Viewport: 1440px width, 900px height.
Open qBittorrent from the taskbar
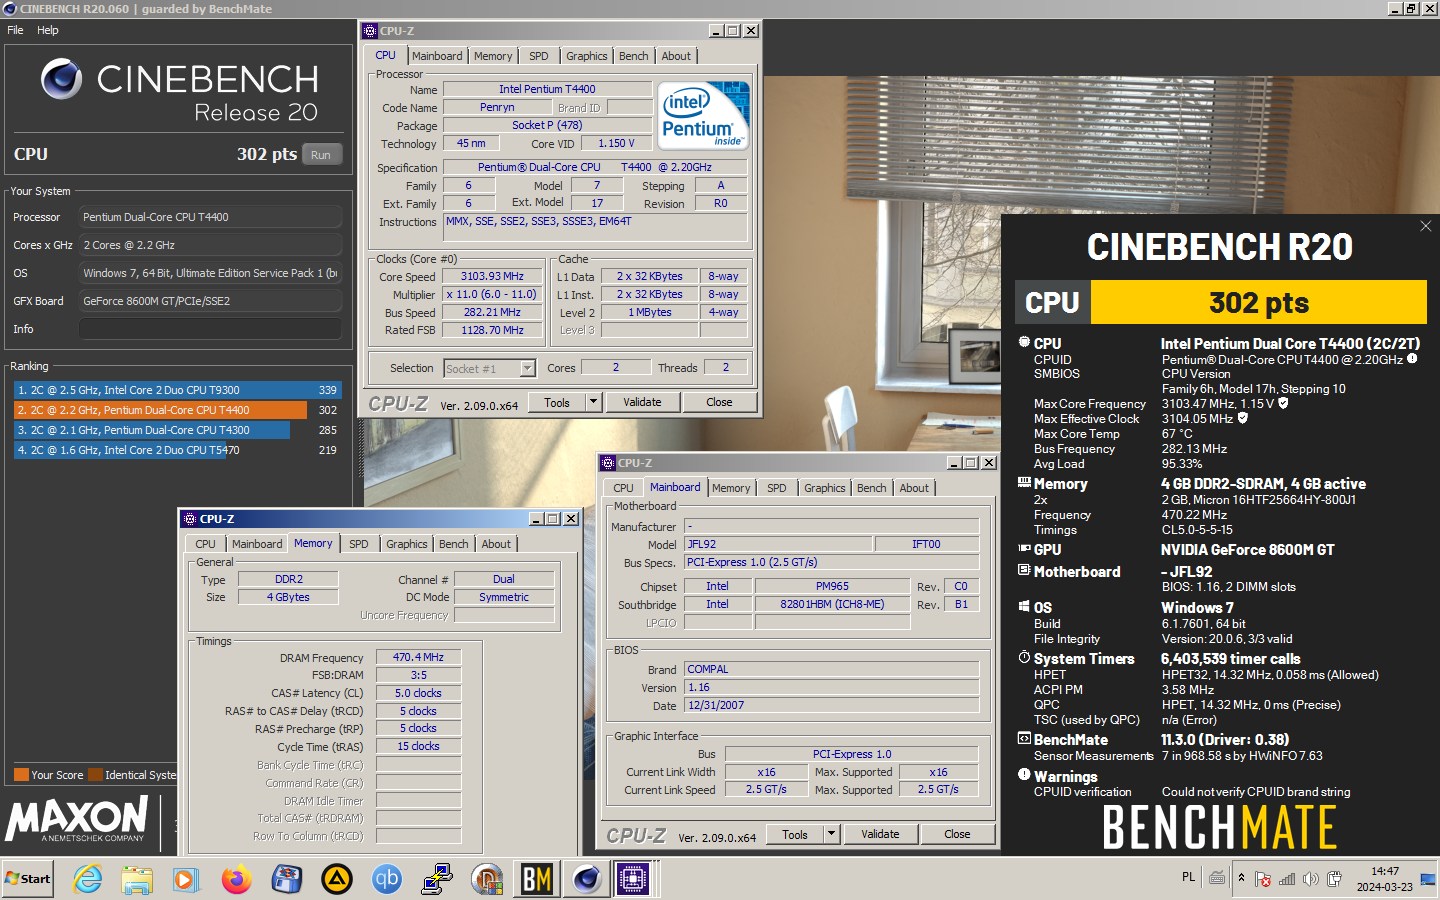coord(387,879)
